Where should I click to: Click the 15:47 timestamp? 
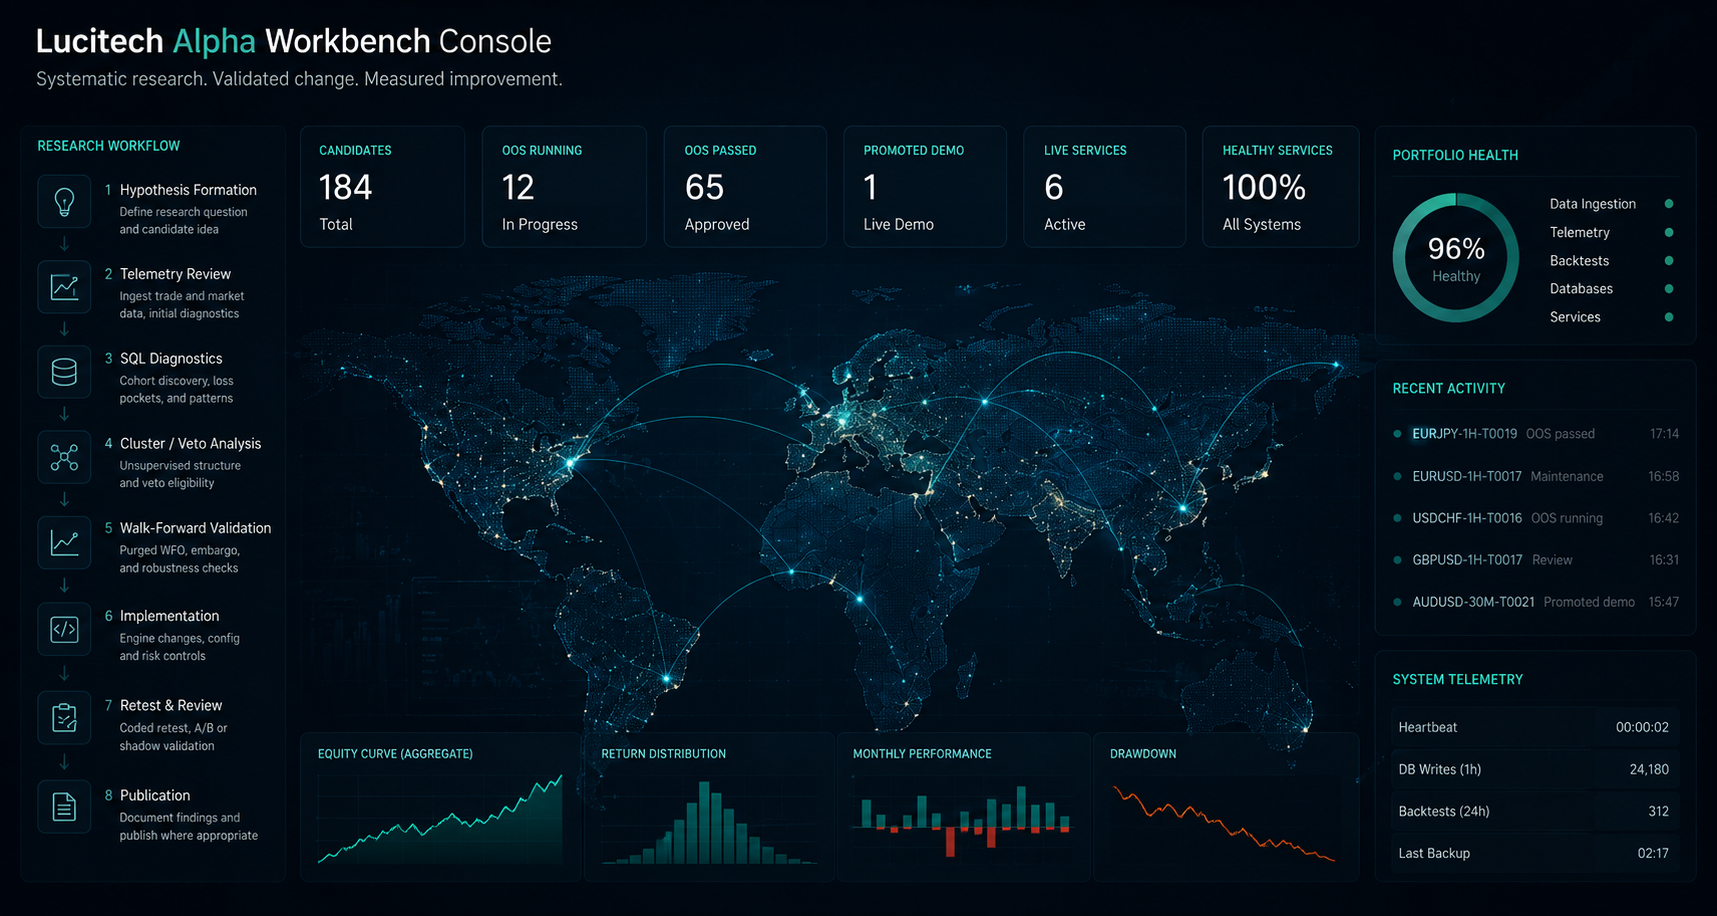tap(1664, 602)
